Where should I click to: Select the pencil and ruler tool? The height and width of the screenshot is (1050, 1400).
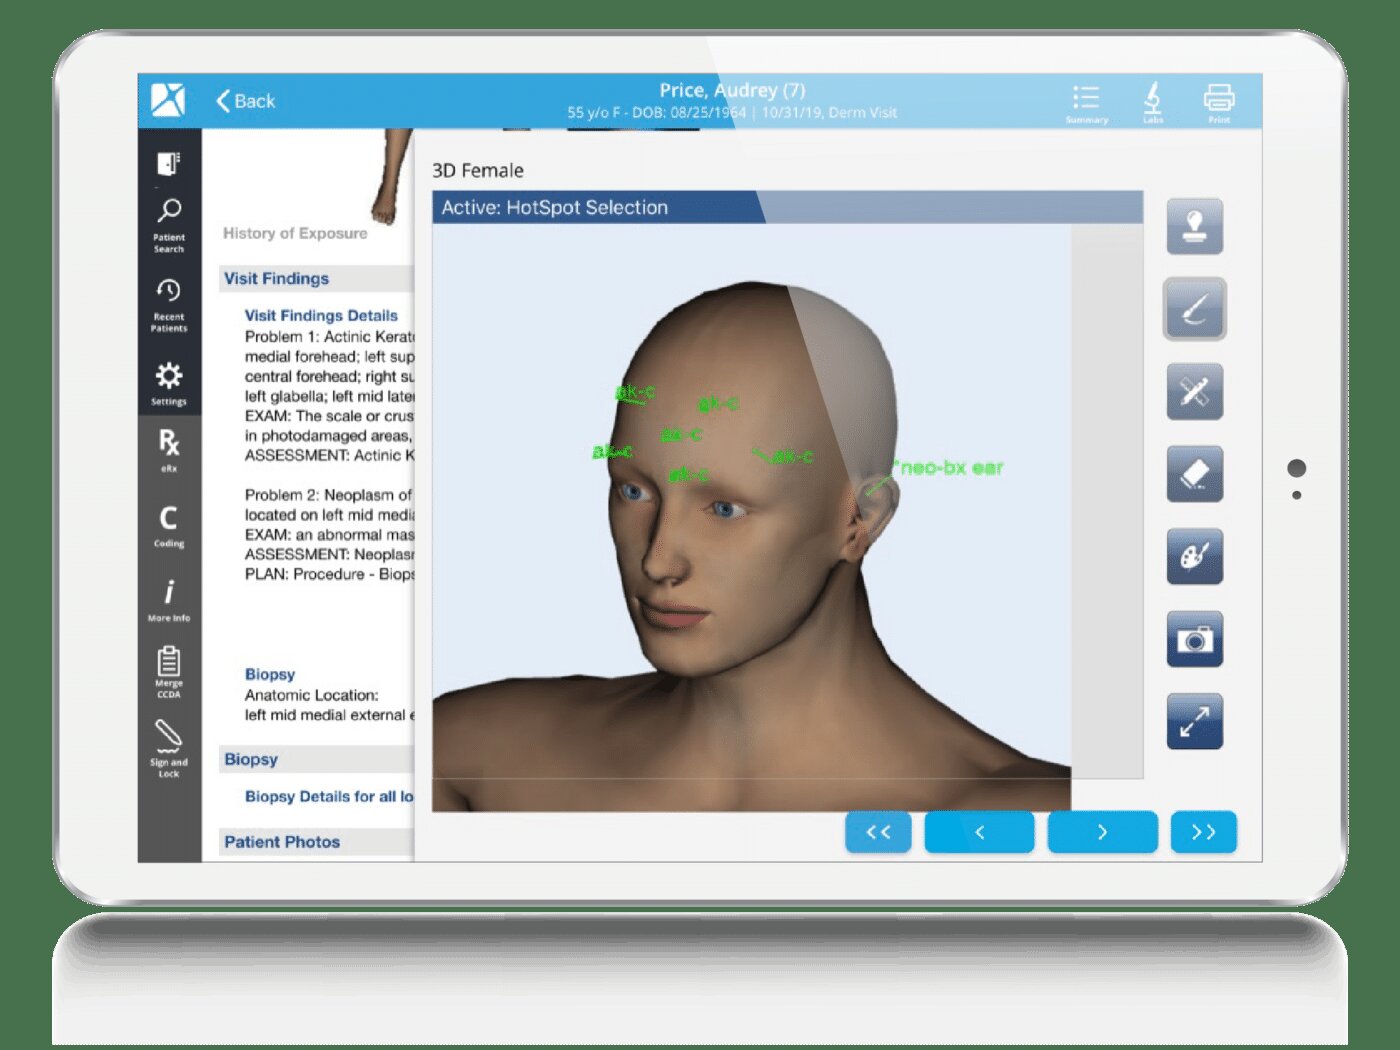point(1194,391)
